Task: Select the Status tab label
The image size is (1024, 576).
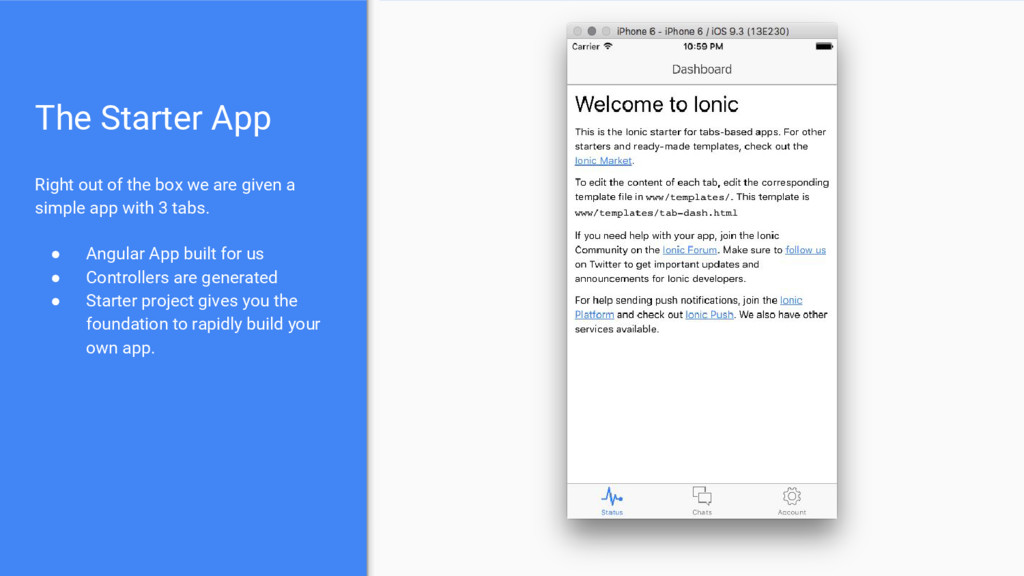Action: pyautogui.click(x=612, y=513)
